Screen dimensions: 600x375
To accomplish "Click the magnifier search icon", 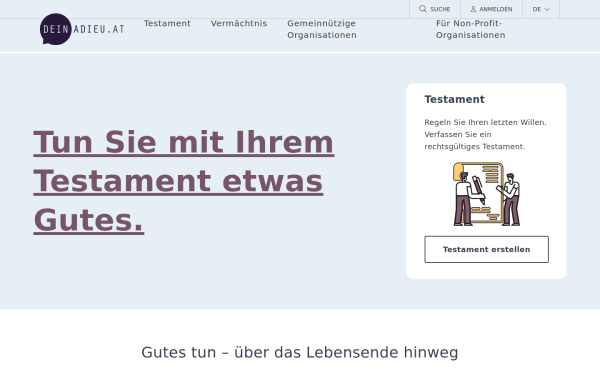I will click(422, 9).
